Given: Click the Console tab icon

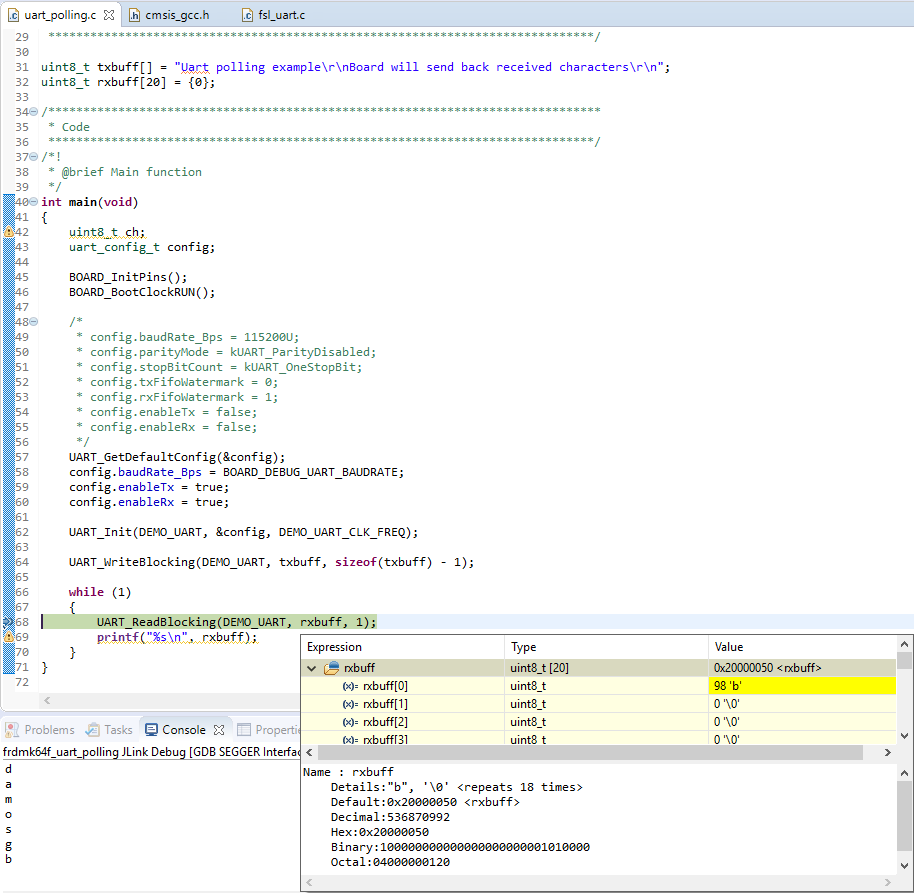Looking at the screenshot, I should click(151, 730).
